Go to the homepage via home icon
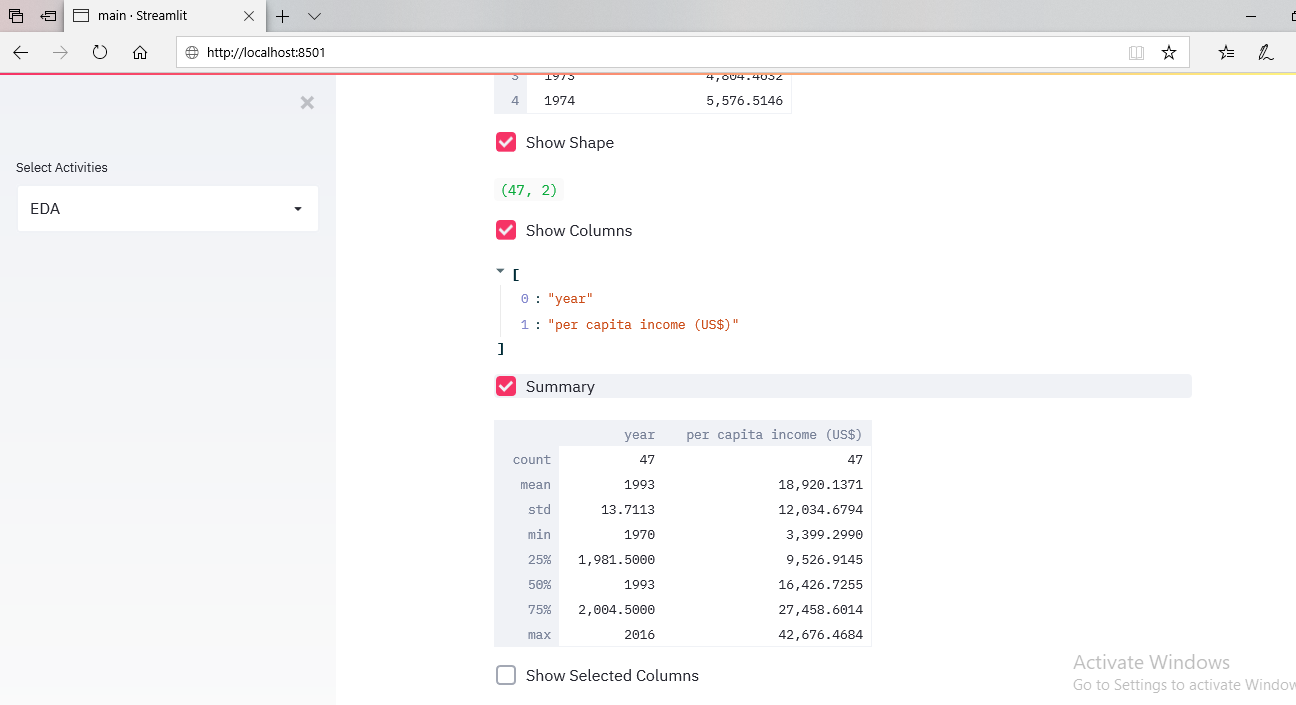The image size is (1296, 705). tap(140, 52)
